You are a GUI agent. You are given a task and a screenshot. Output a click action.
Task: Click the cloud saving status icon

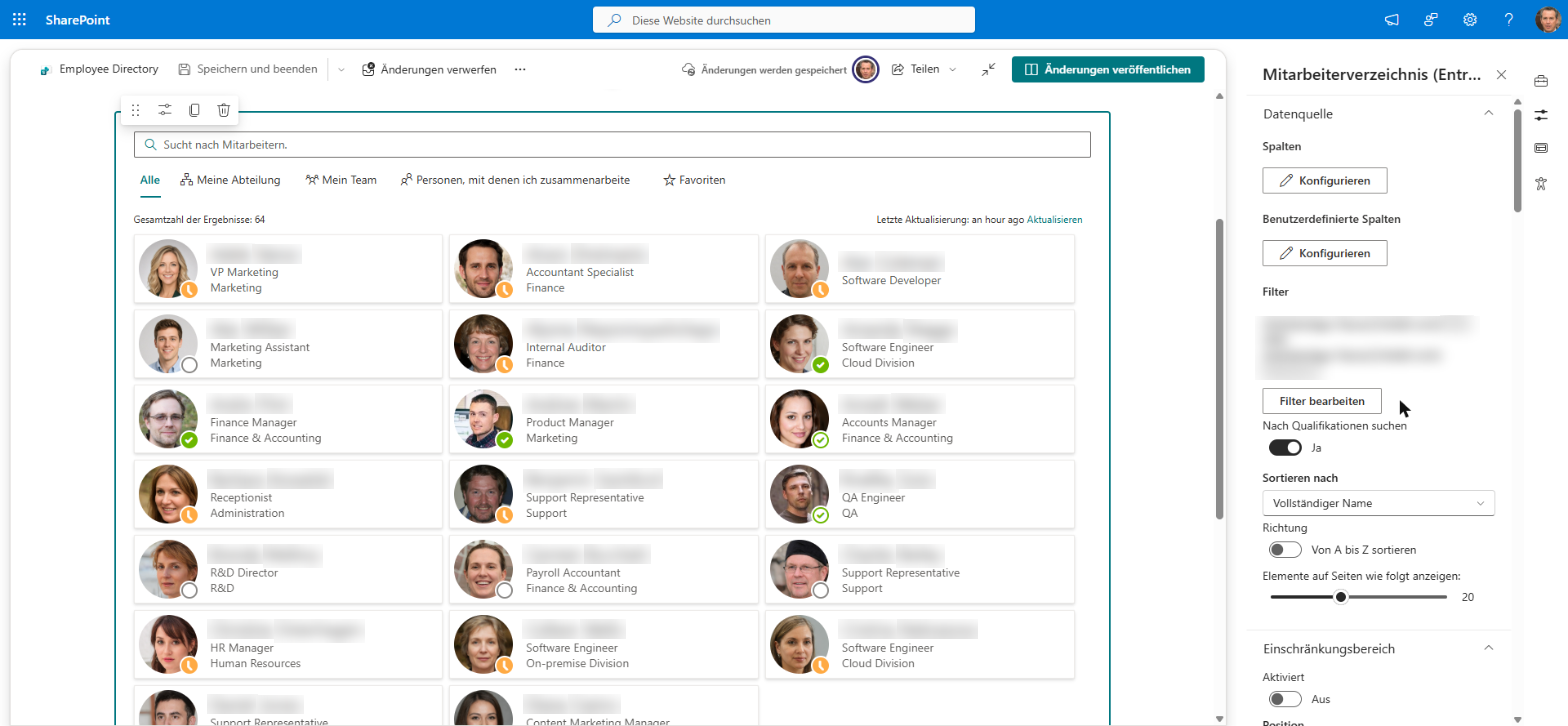tap(688, 69)
